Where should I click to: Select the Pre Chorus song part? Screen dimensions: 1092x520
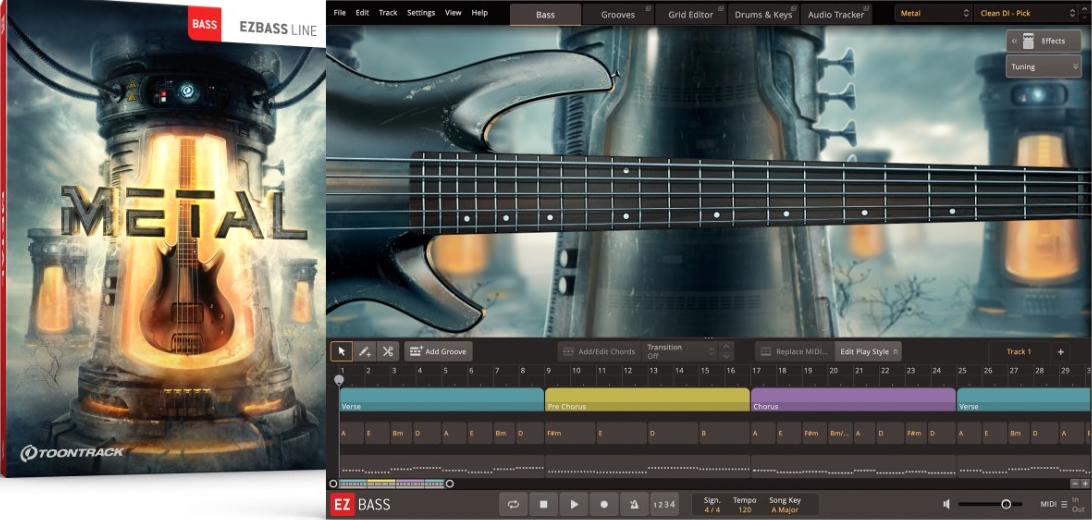coord(647,400)
